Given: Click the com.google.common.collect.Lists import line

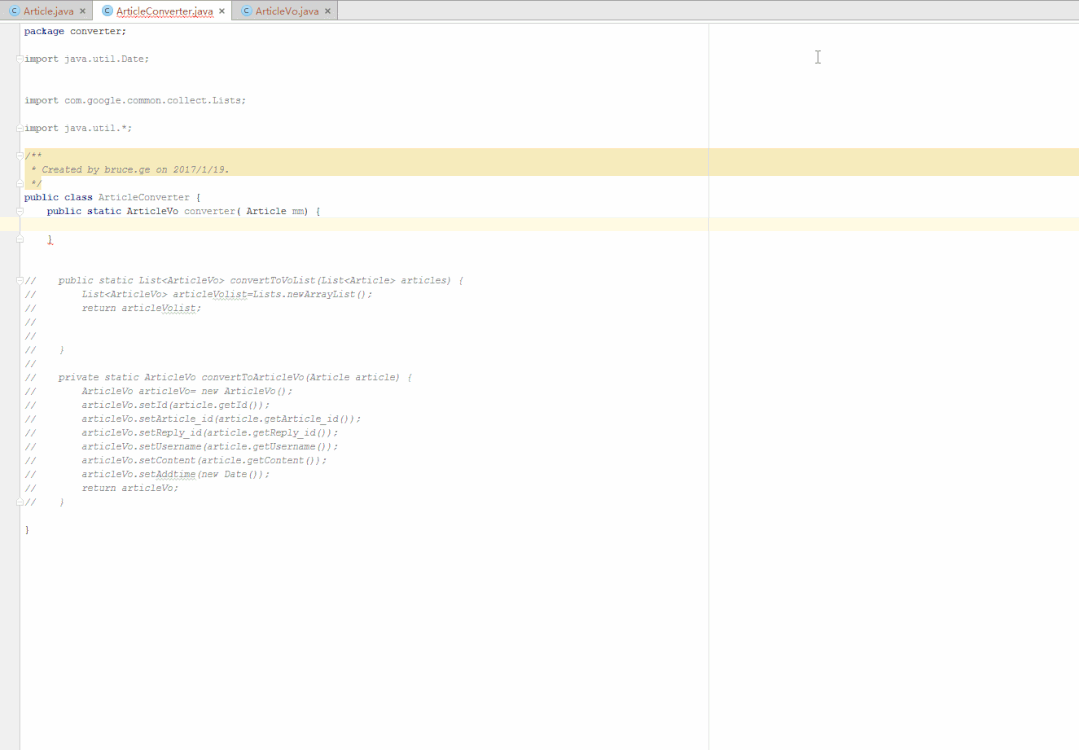Looking at the screenshot, I should (x=135, y=100).
